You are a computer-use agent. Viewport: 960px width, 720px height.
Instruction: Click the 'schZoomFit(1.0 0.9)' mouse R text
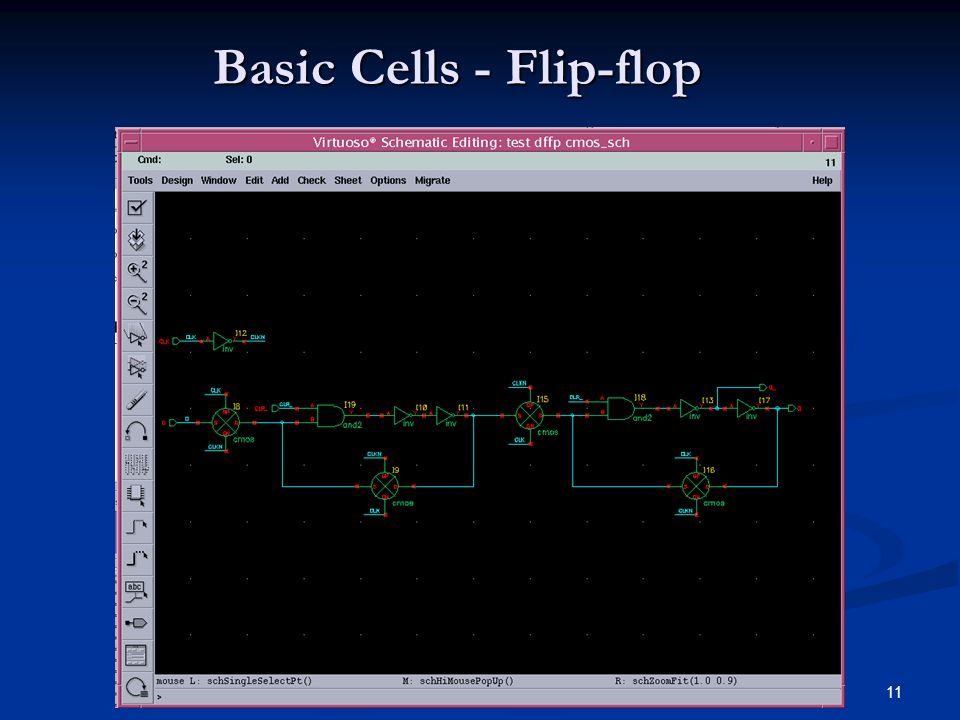pyautogui.click(x=684, y=681)
